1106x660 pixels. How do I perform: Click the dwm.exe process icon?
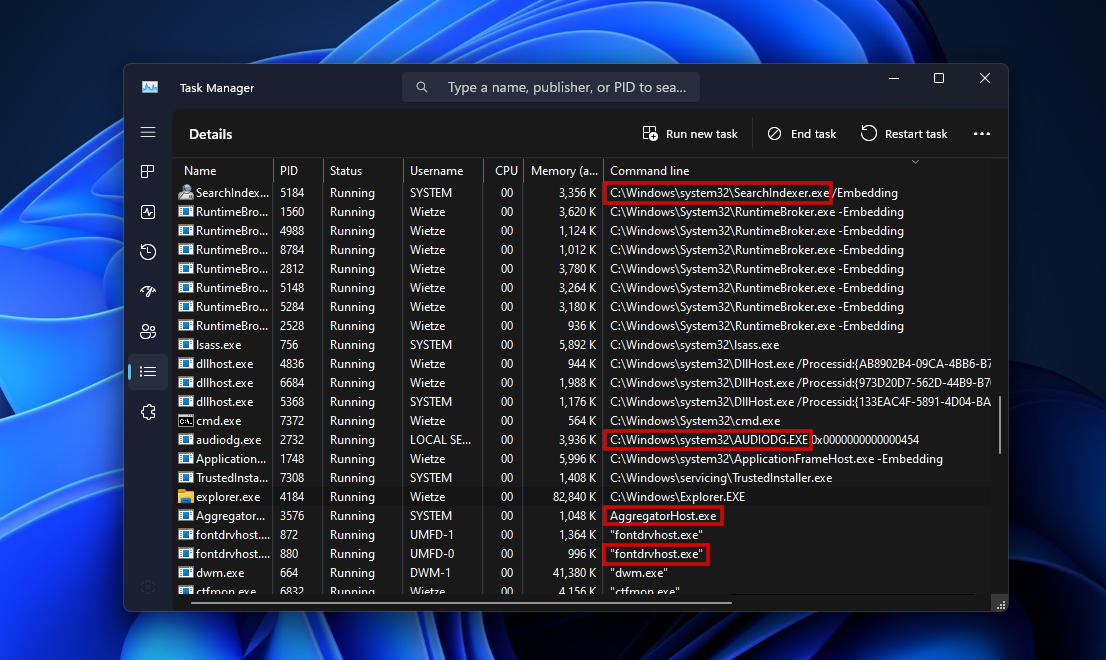(186, 573)
